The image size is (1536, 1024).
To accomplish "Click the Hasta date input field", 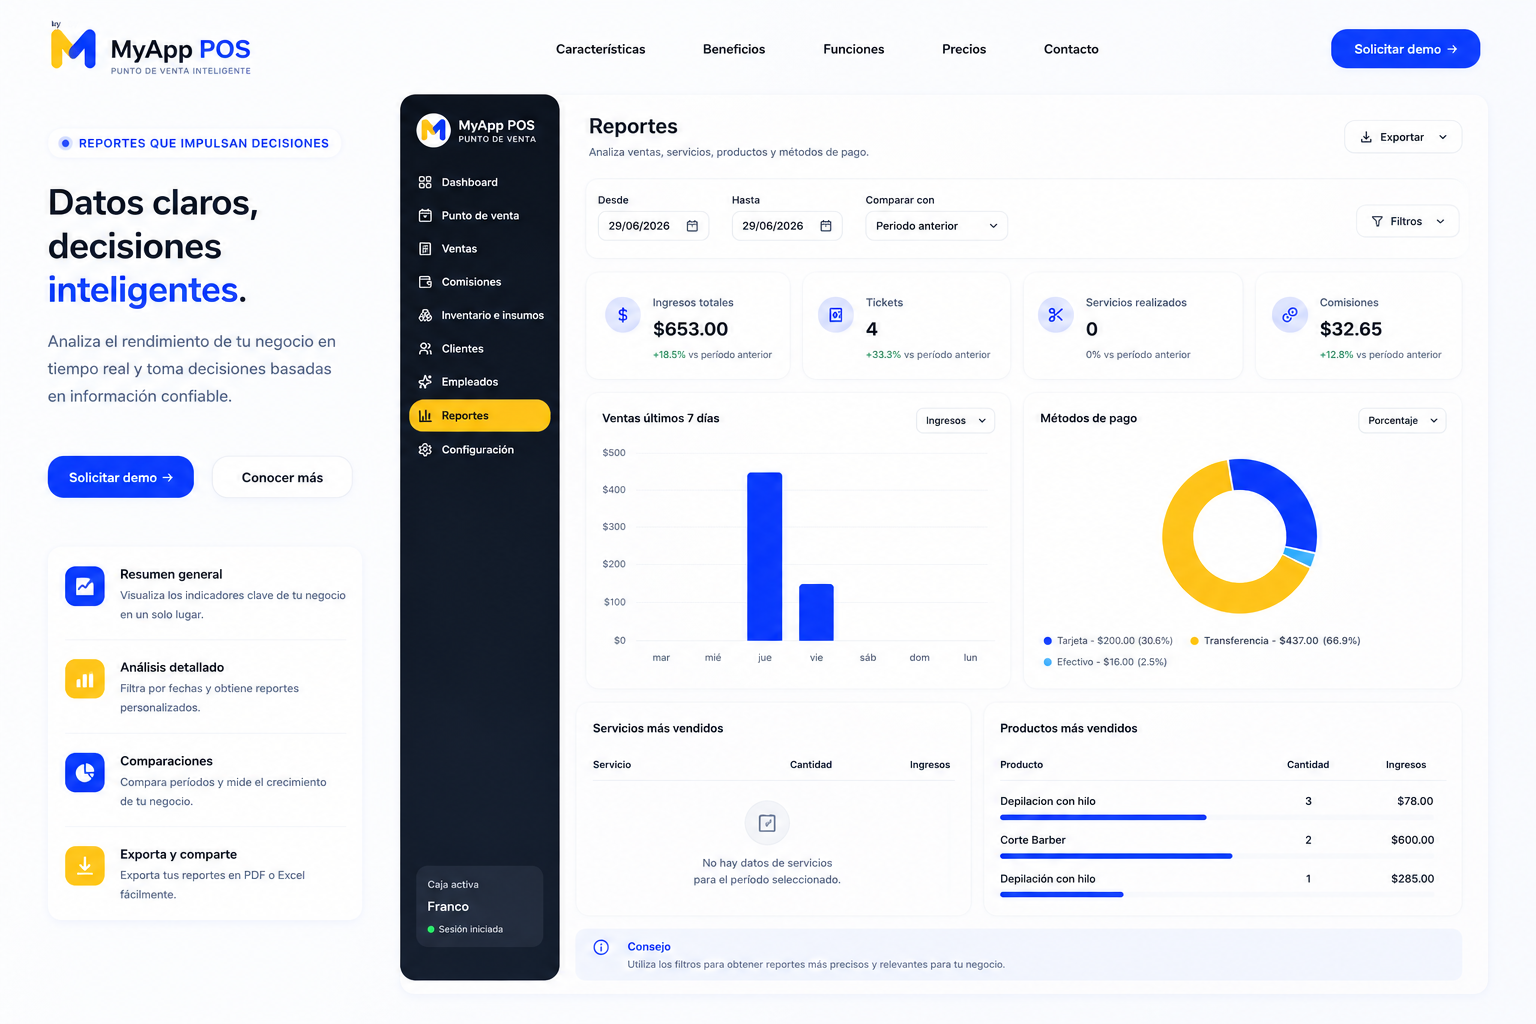I will [x=787, y=226].
